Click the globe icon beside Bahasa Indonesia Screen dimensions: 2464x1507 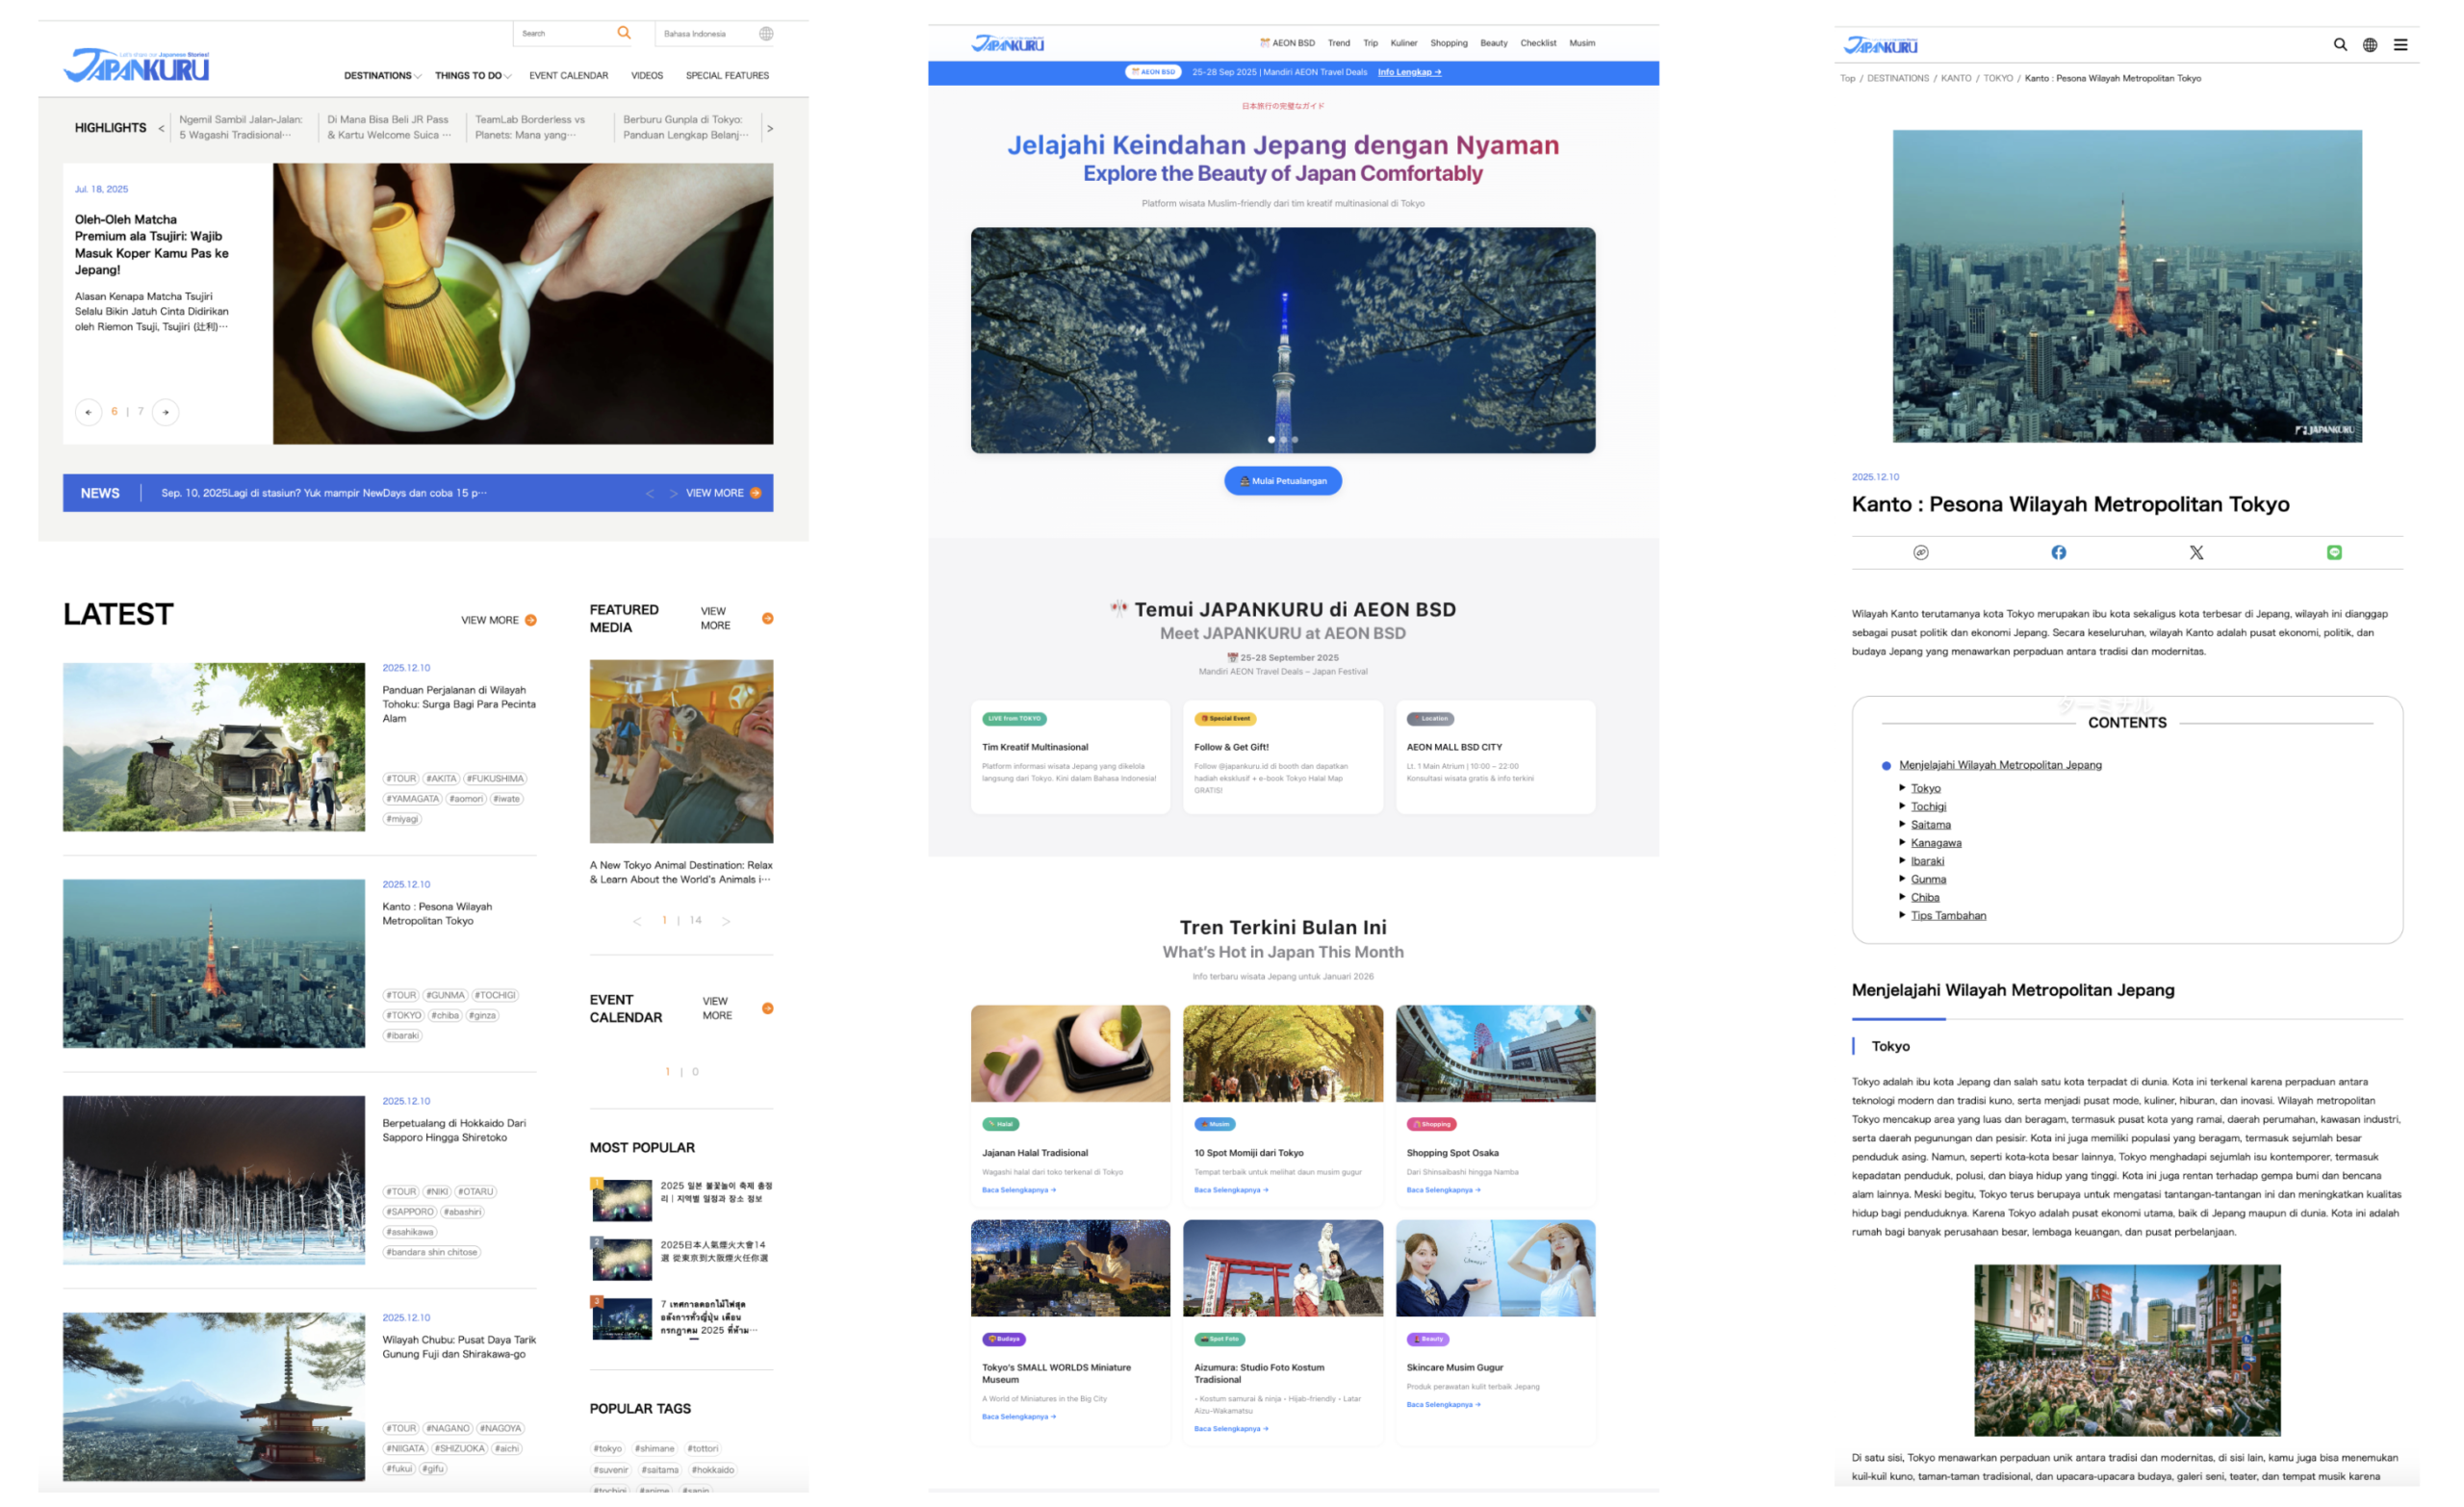[x=766, y=34]
